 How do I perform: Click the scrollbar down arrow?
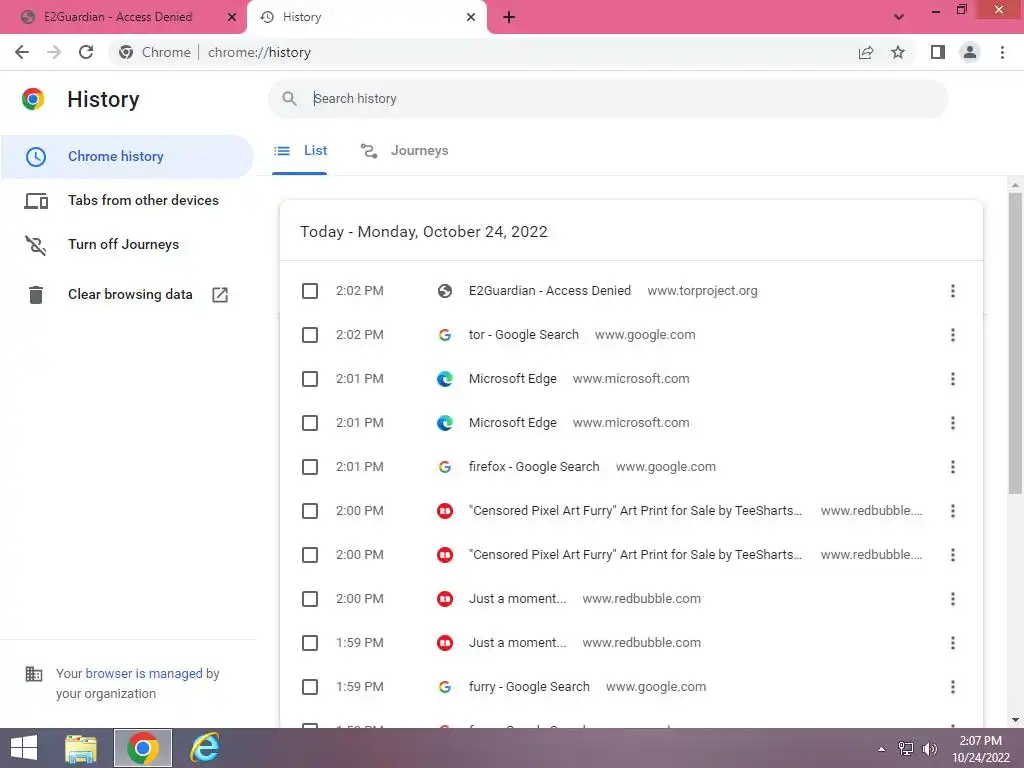[1015, 720]
